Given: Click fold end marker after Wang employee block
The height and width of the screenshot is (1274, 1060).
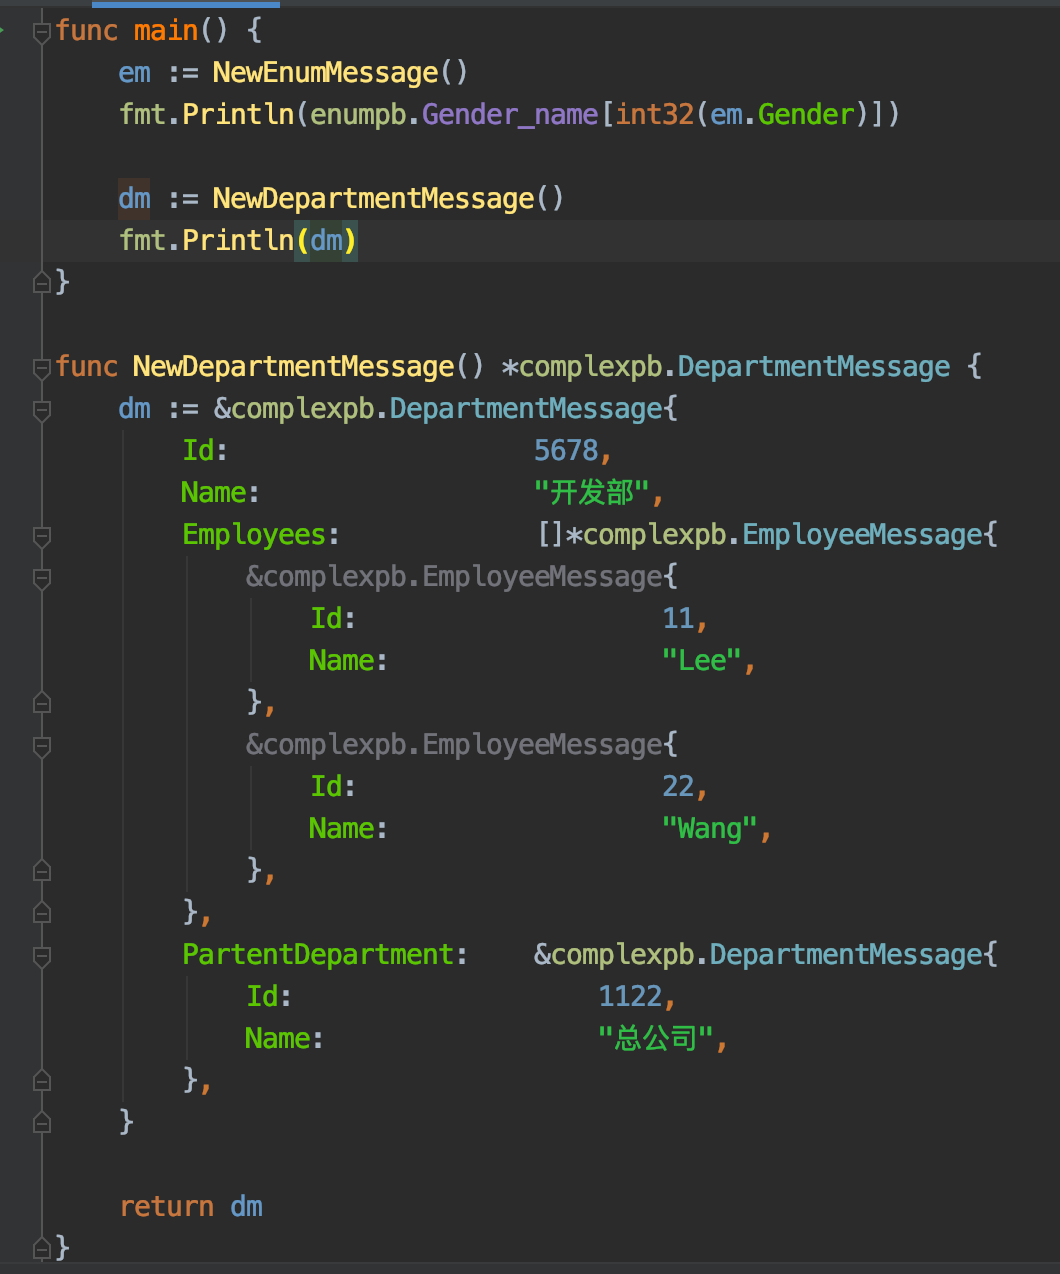Looking at the screenshot, I should coord(42,871).
